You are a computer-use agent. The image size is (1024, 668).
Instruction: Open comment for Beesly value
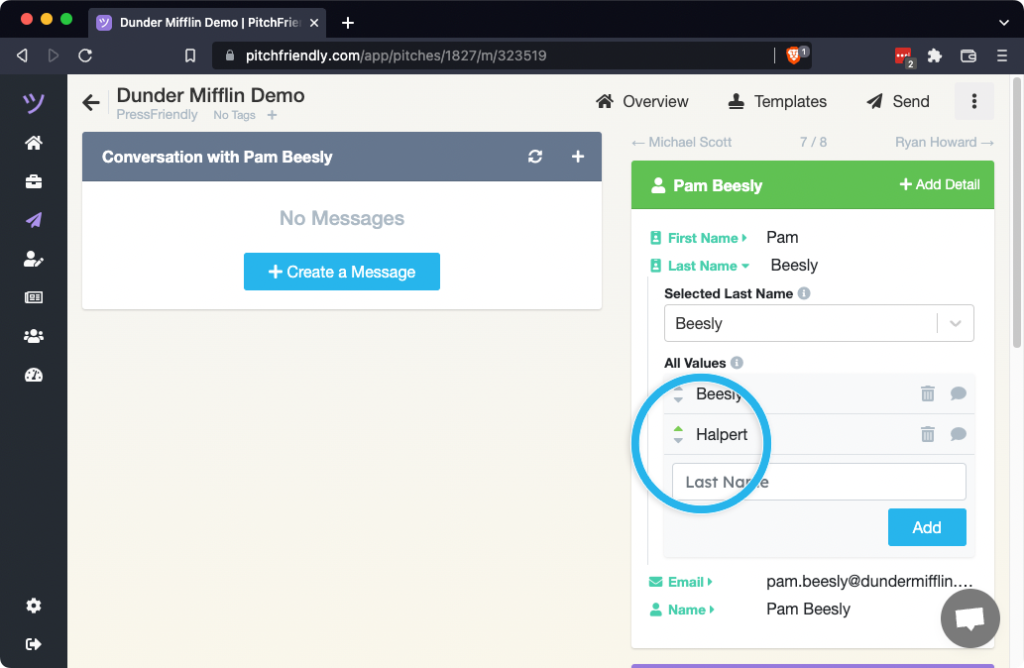(x=958, y=394)
